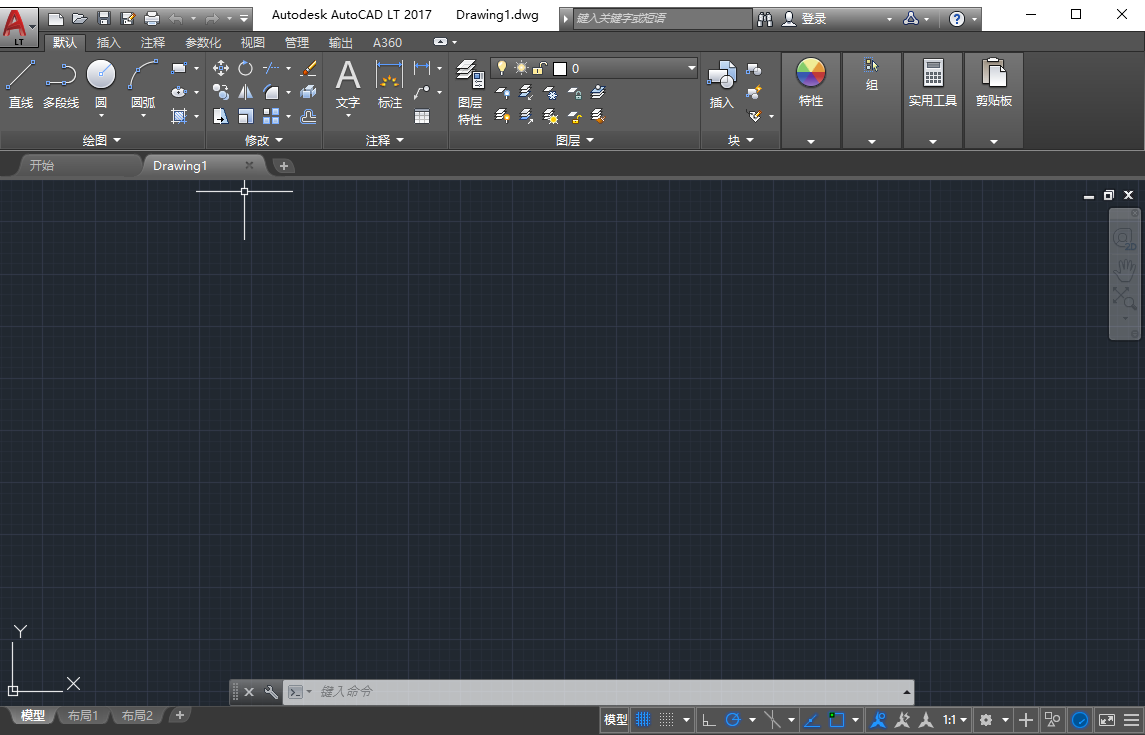
Task: Toggle object snap in the status bar
Action: pyautogui.click(x=838, y=719)
